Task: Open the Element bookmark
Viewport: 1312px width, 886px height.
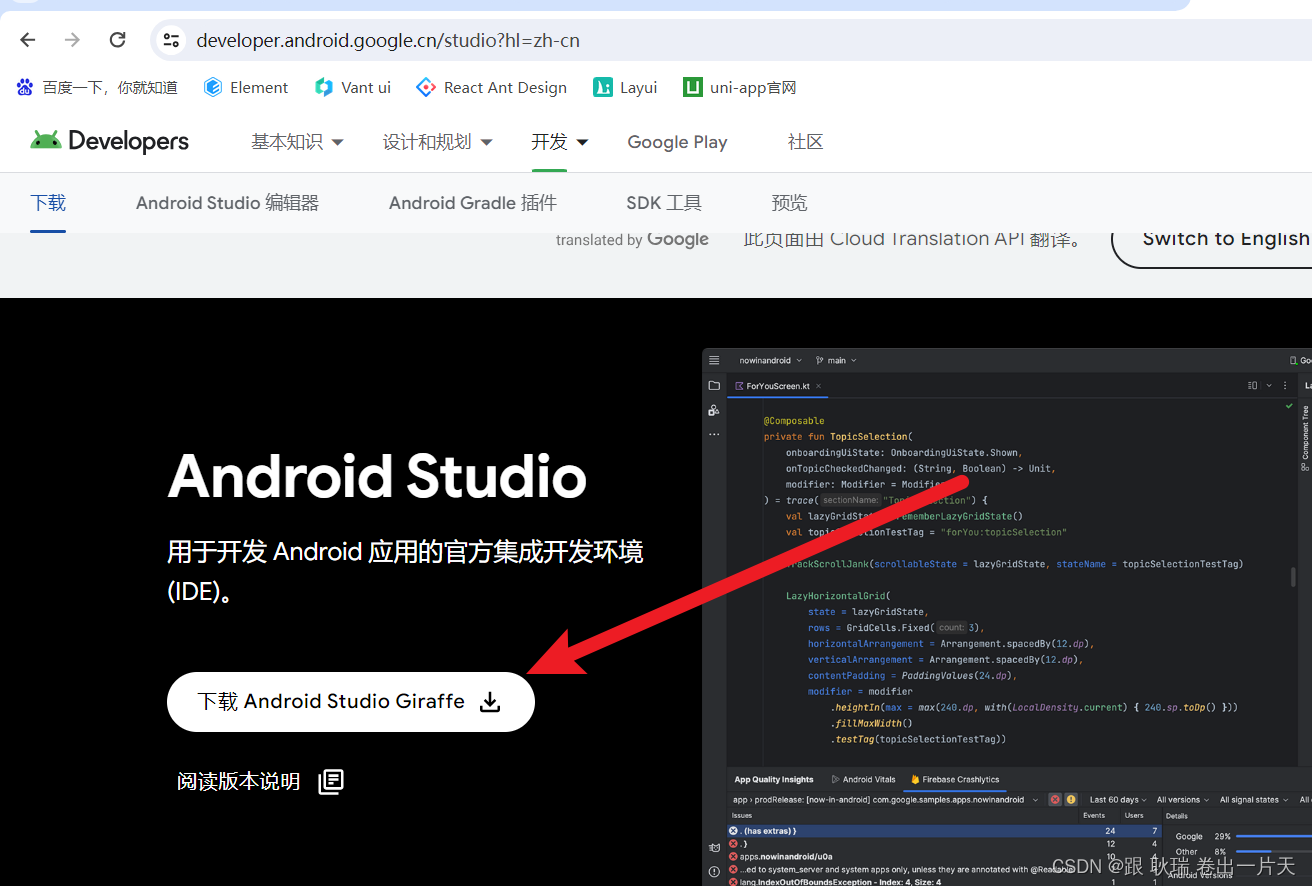Action: tap(245, 87)
